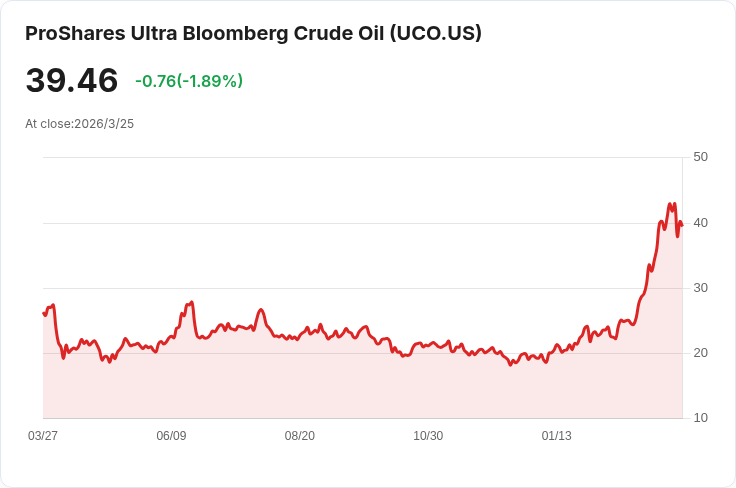736x488 pixels.
Task: Click the ProShares Ultra Bloomberg Crude Oil title
Action: pyautogui.click(x=253, y=34)
